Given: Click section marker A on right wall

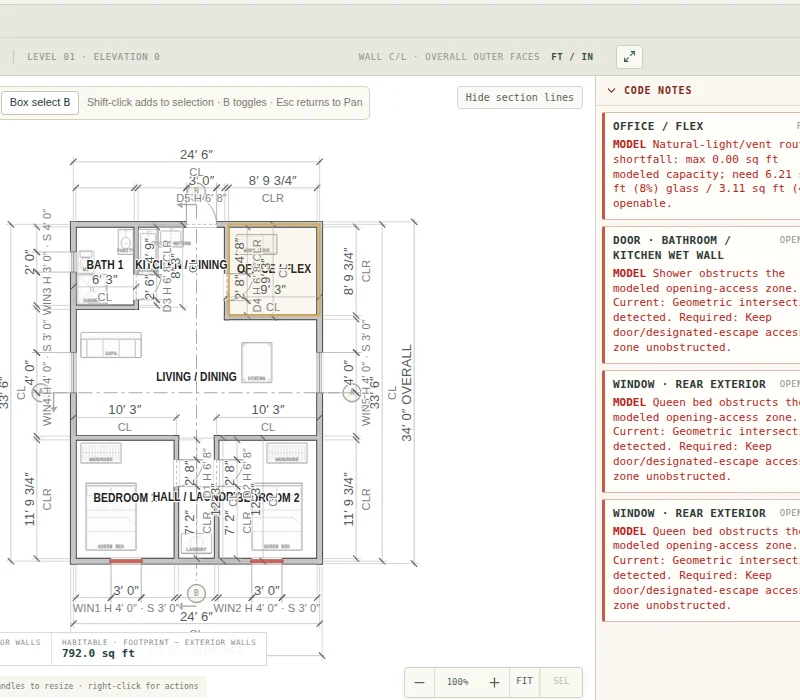Looking at the screenshot, I should [x=352, y=393].
